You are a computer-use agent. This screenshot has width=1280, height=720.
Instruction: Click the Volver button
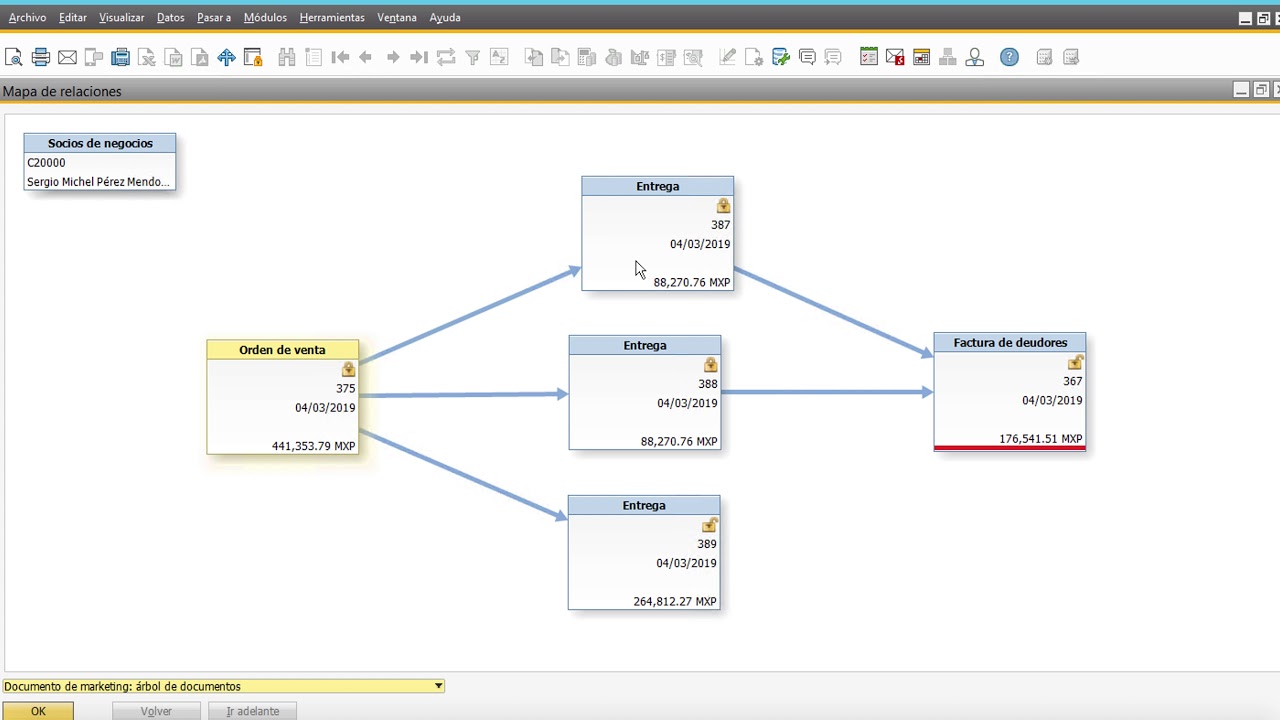point(156,711)
